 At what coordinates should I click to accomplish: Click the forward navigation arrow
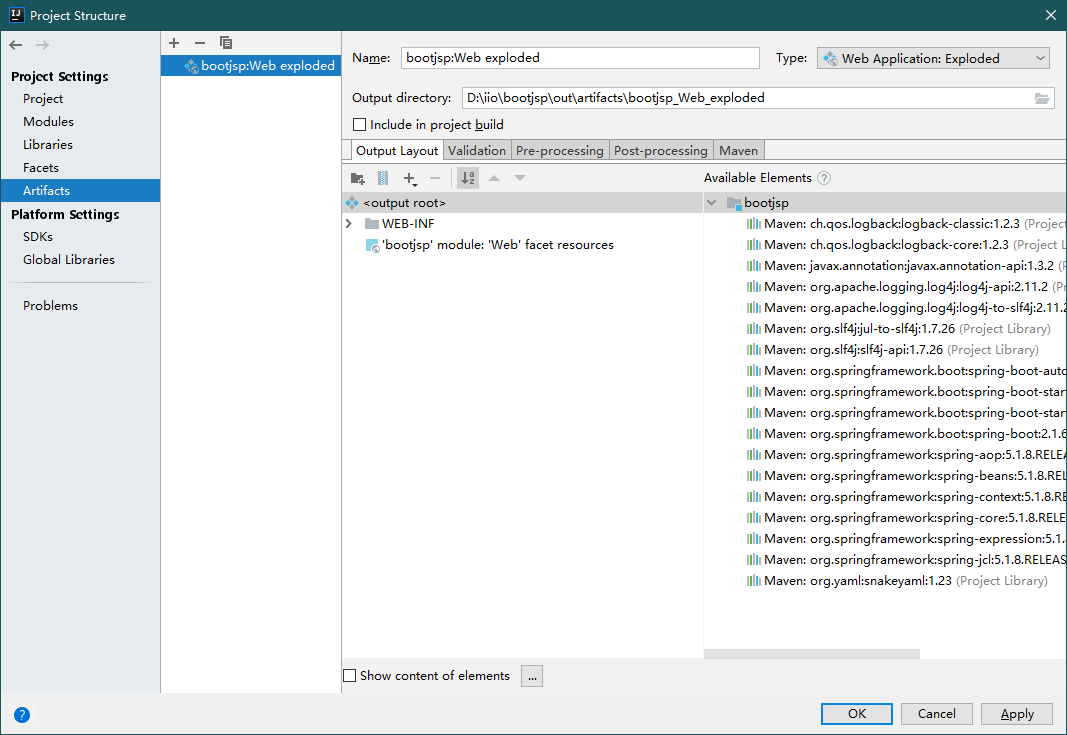(x=42, y=45)
